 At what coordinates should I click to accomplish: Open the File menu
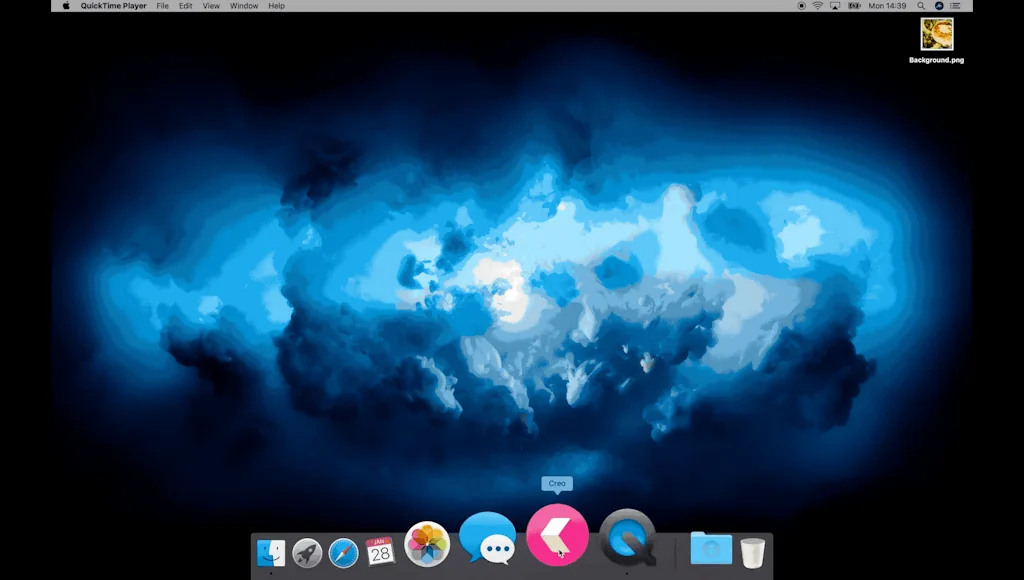[x=162, y=6]
